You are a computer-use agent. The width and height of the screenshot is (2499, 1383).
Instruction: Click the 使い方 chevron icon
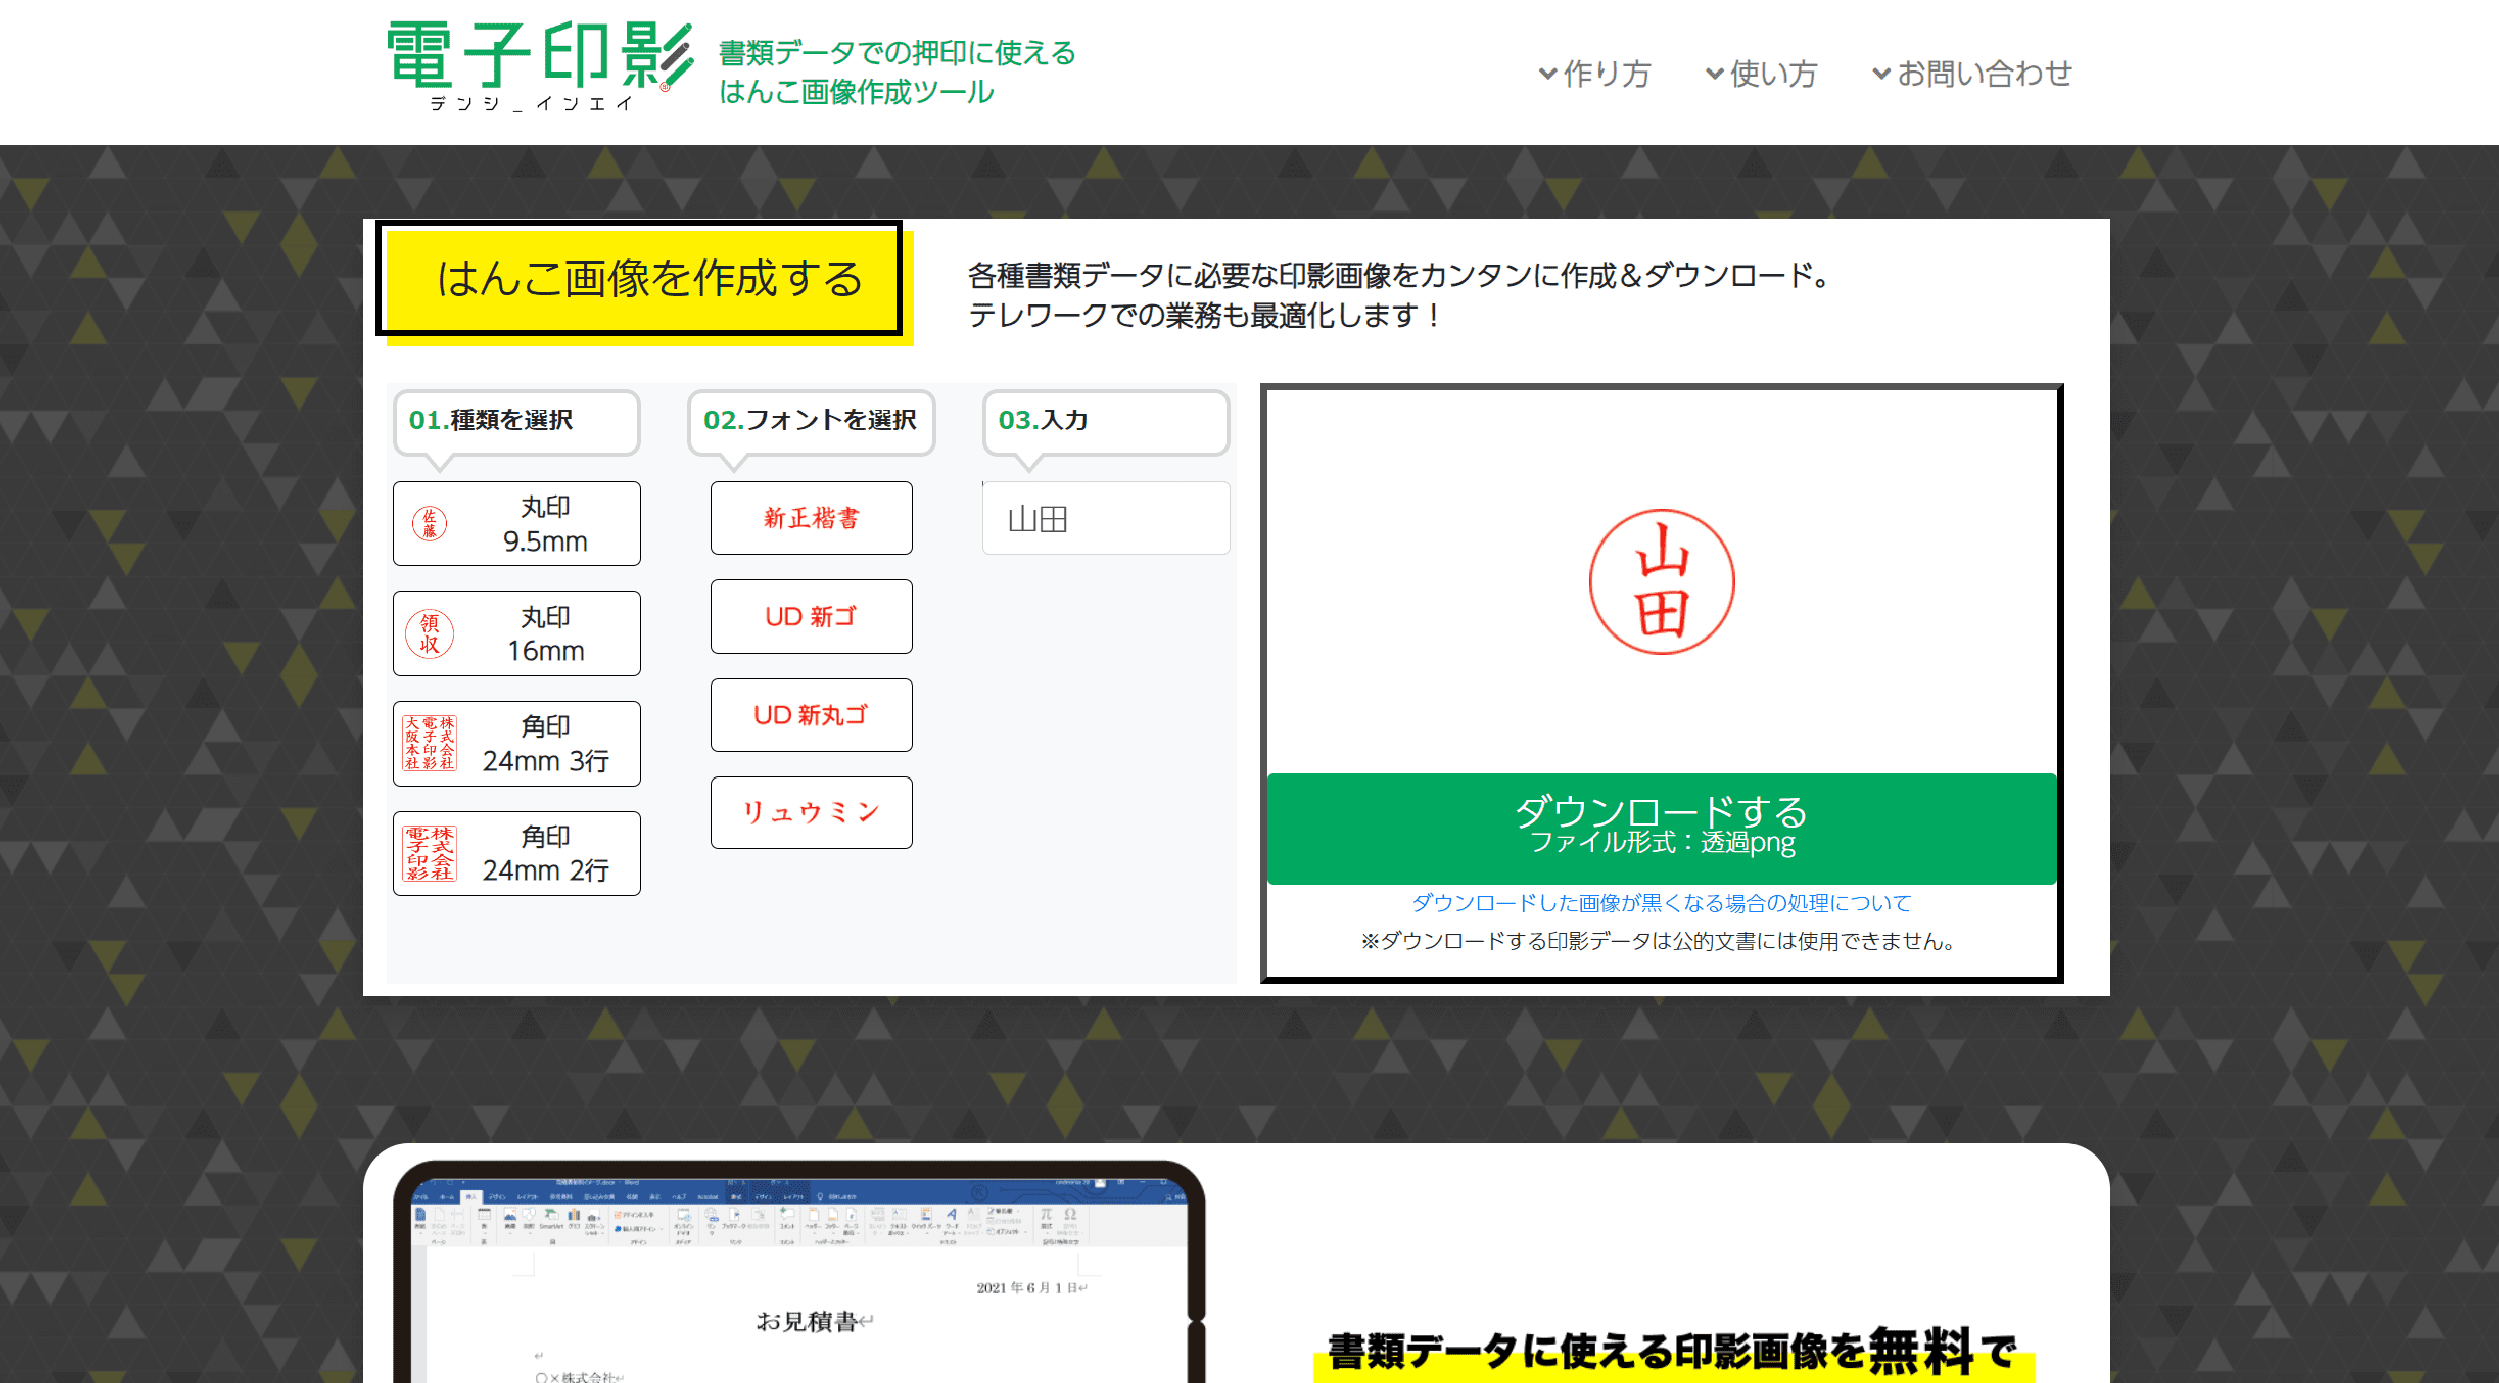click(1715, 73)
